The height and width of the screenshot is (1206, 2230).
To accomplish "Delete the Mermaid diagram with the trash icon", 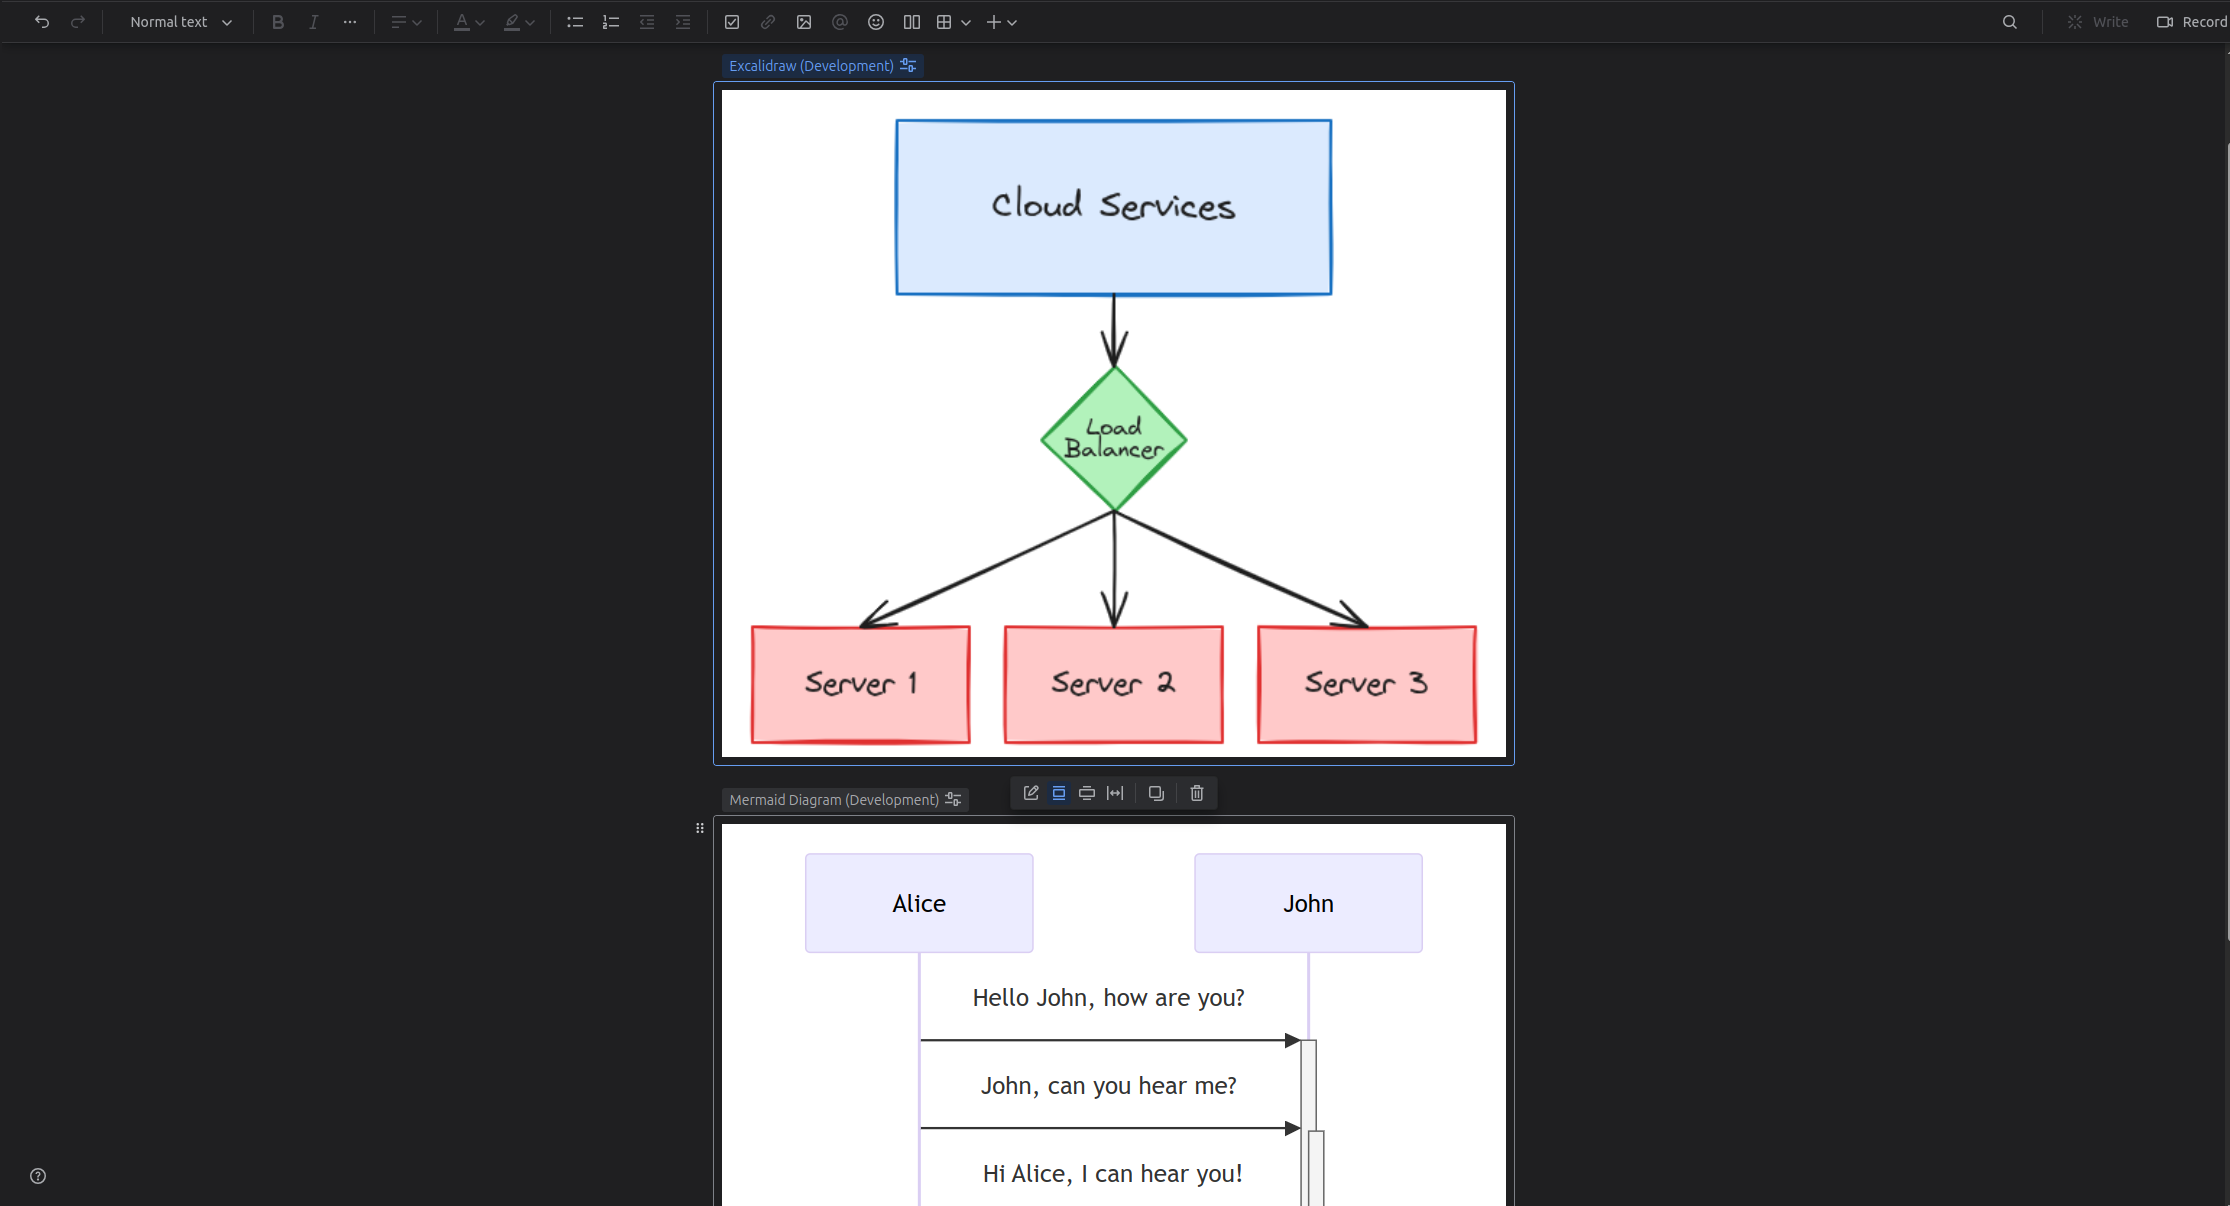I will (1197, 793).
